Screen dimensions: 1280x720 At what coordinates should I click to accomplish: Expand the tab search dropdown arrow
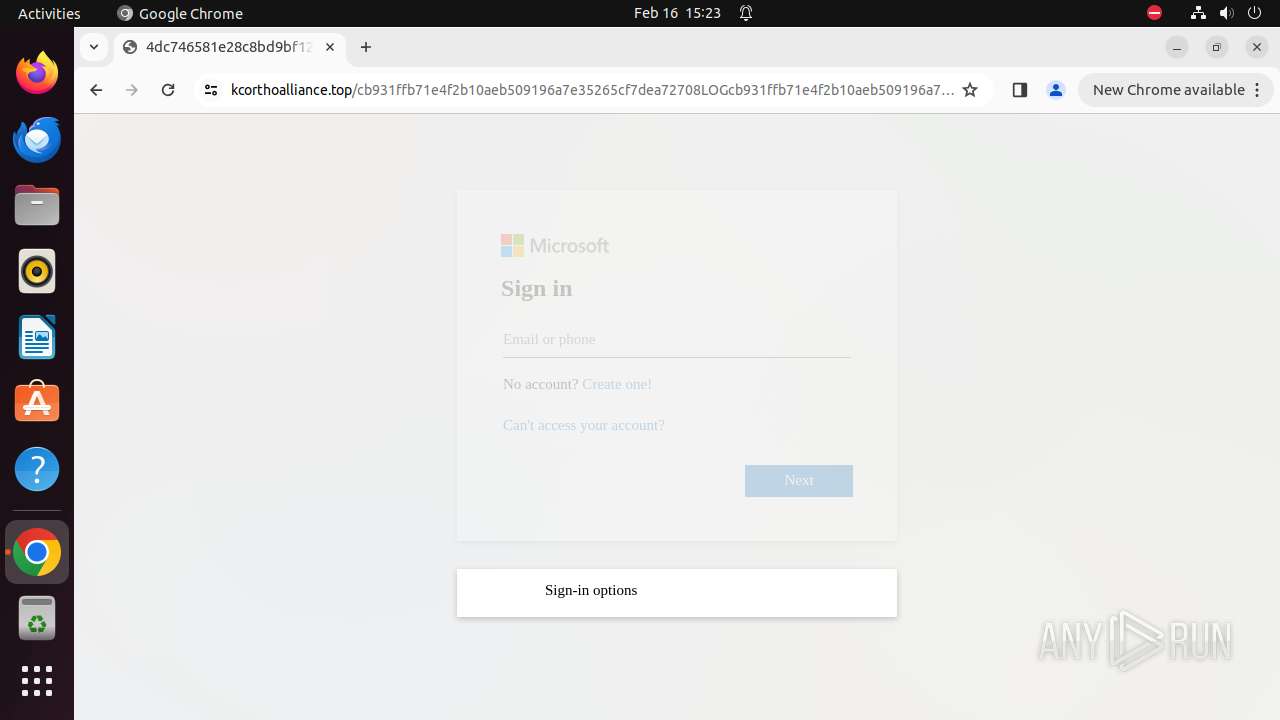[x=93, y=47]
